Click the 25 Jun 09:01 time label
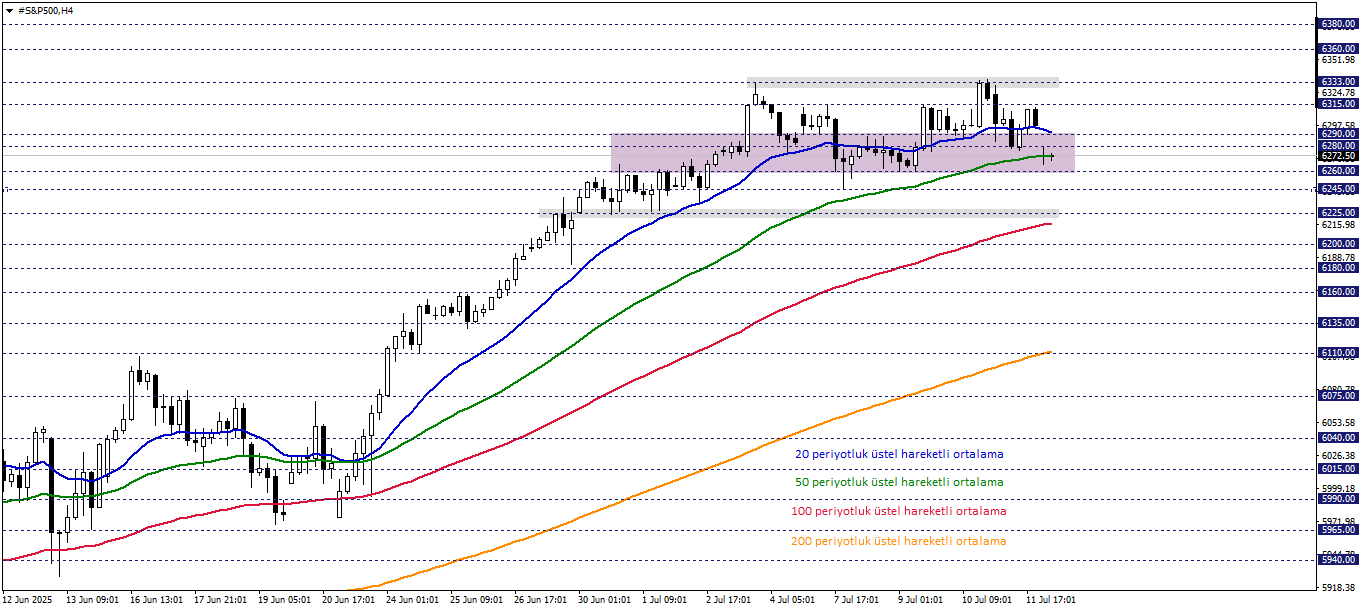Image resolution: width=1362 pixels, height=611 pixels. [476, 600]
